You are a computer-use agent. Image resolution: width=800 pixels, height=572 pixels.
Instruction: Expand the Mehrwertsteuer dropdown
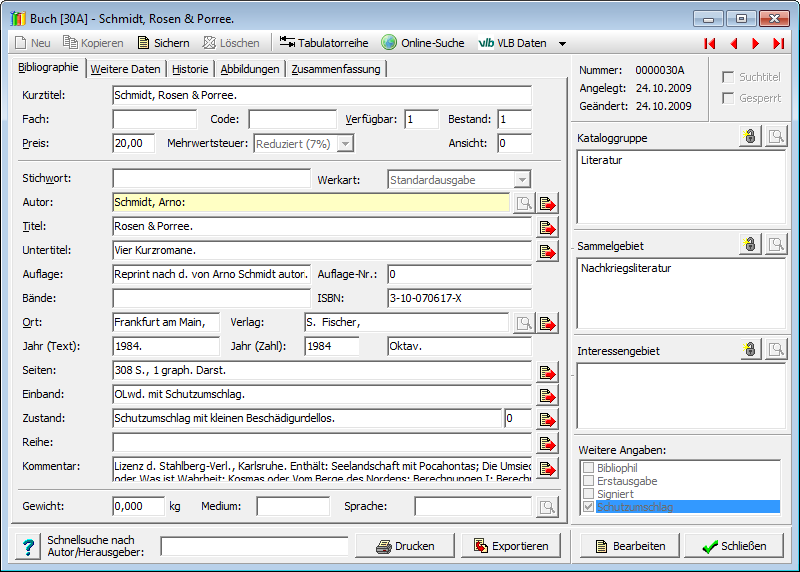click(345, 143)
